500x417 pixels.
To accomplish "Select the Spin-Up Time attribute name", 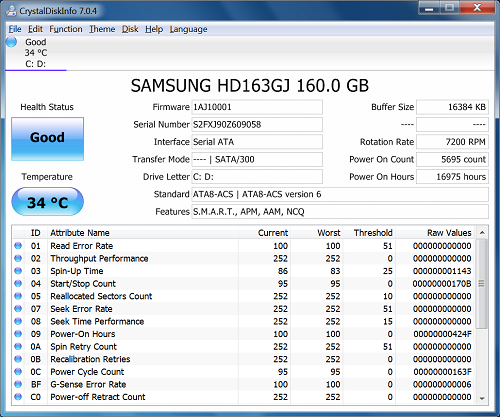I will (77, 271).
